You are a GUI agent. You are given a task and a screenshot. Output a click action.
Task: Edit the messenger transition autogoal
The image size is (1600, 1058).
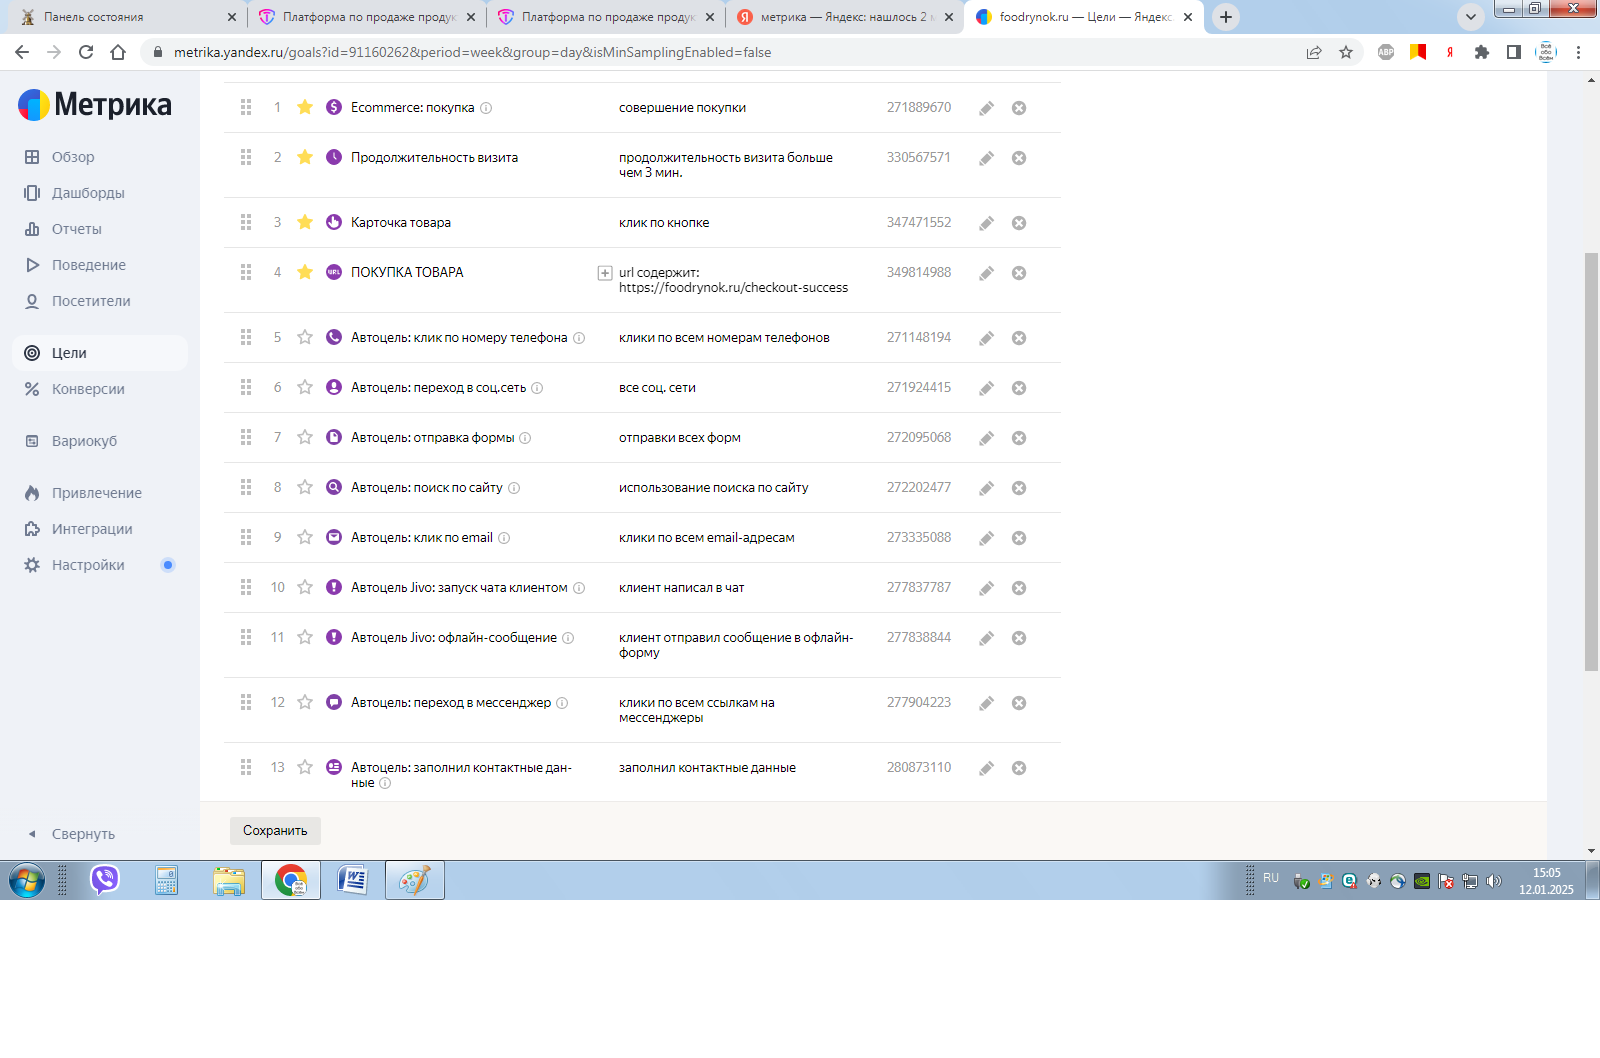point(986,703)
